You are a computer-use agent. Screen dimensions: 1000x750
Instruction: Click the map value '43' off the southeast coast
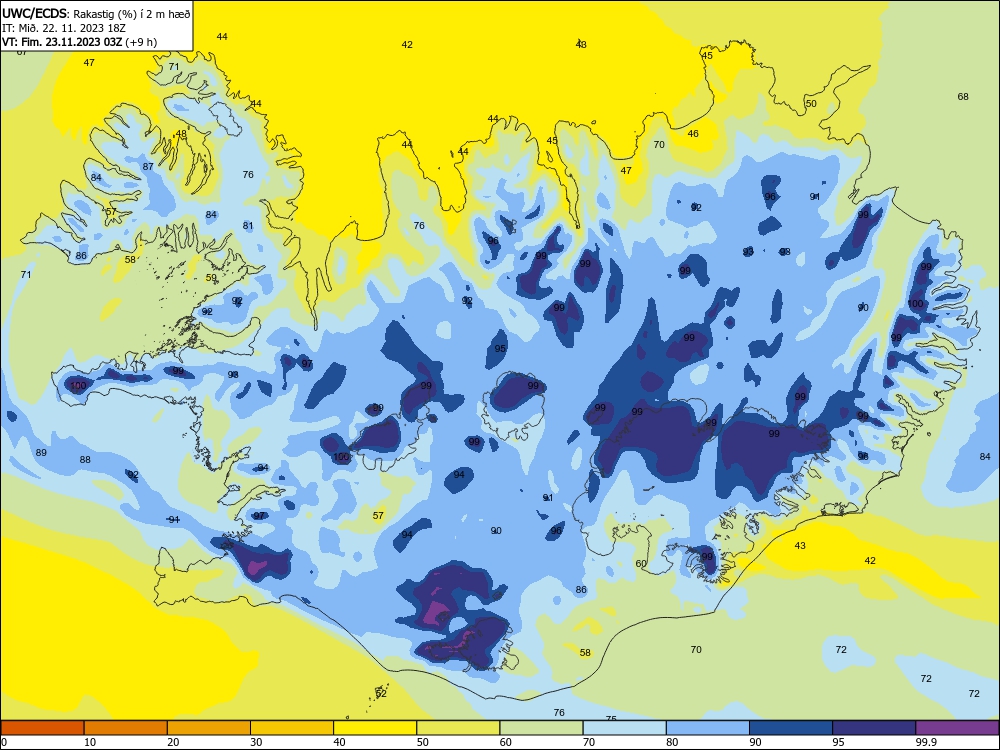click(800, 545)
